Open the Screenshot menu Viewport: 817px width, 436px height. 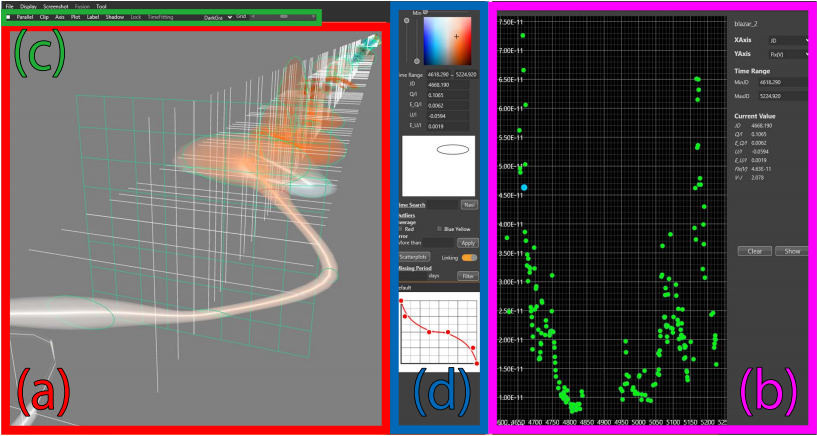56,6
